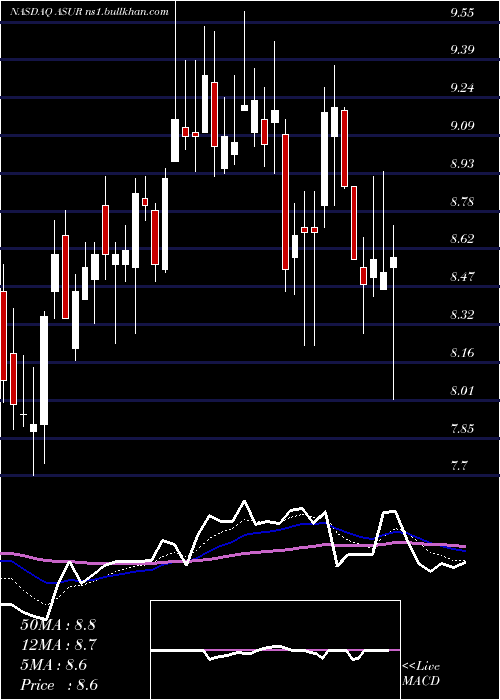Viewport: 500px width, 700px height.
Task: Click the 8.93 price axis label
Action: coord(462,164)
